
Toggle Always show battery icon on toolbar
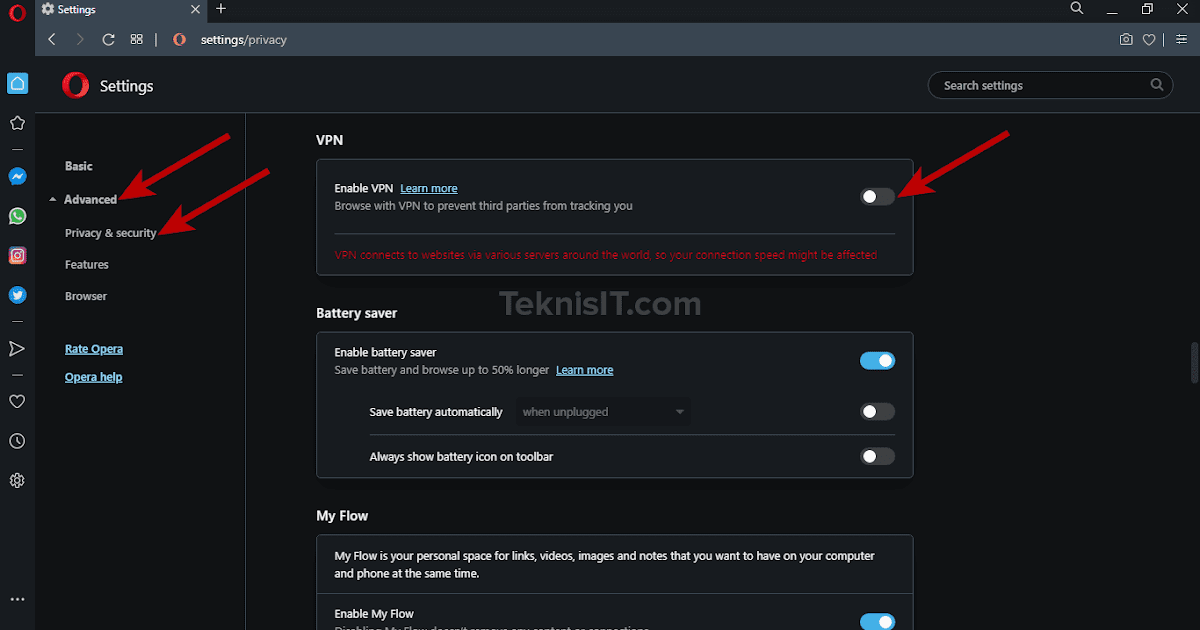(x=877, y=456)
